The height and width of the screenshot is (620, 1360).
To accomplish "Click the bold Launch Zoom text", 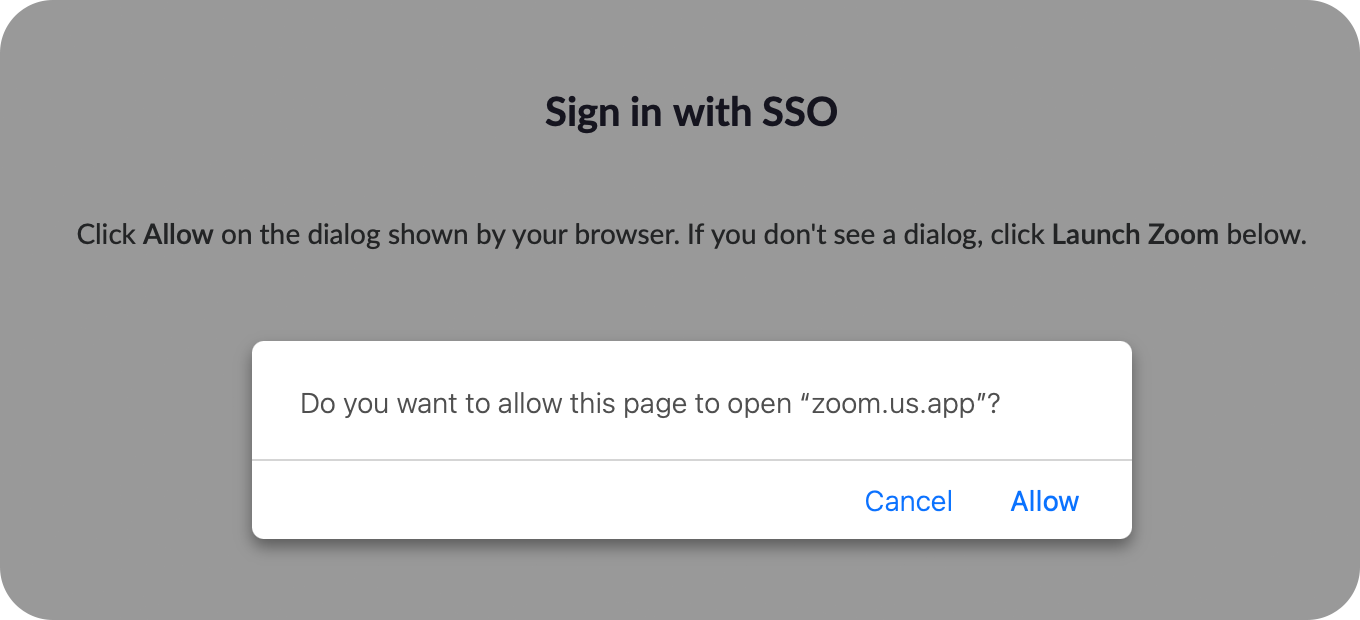I will pyautogui.click(x=1135, y=234).
